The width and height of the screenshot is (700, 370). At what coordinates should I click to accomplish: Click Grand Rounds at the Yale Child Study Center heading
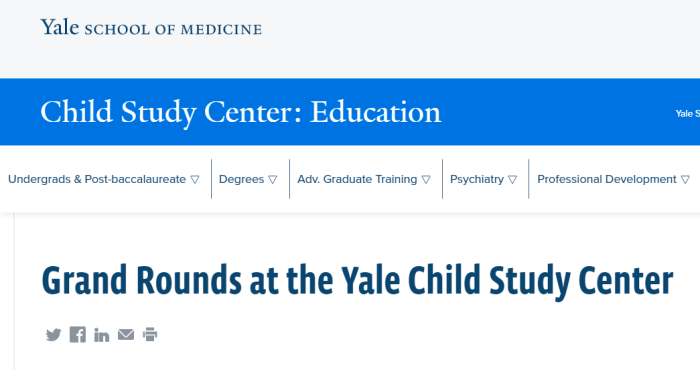click(x=357, y=281)
